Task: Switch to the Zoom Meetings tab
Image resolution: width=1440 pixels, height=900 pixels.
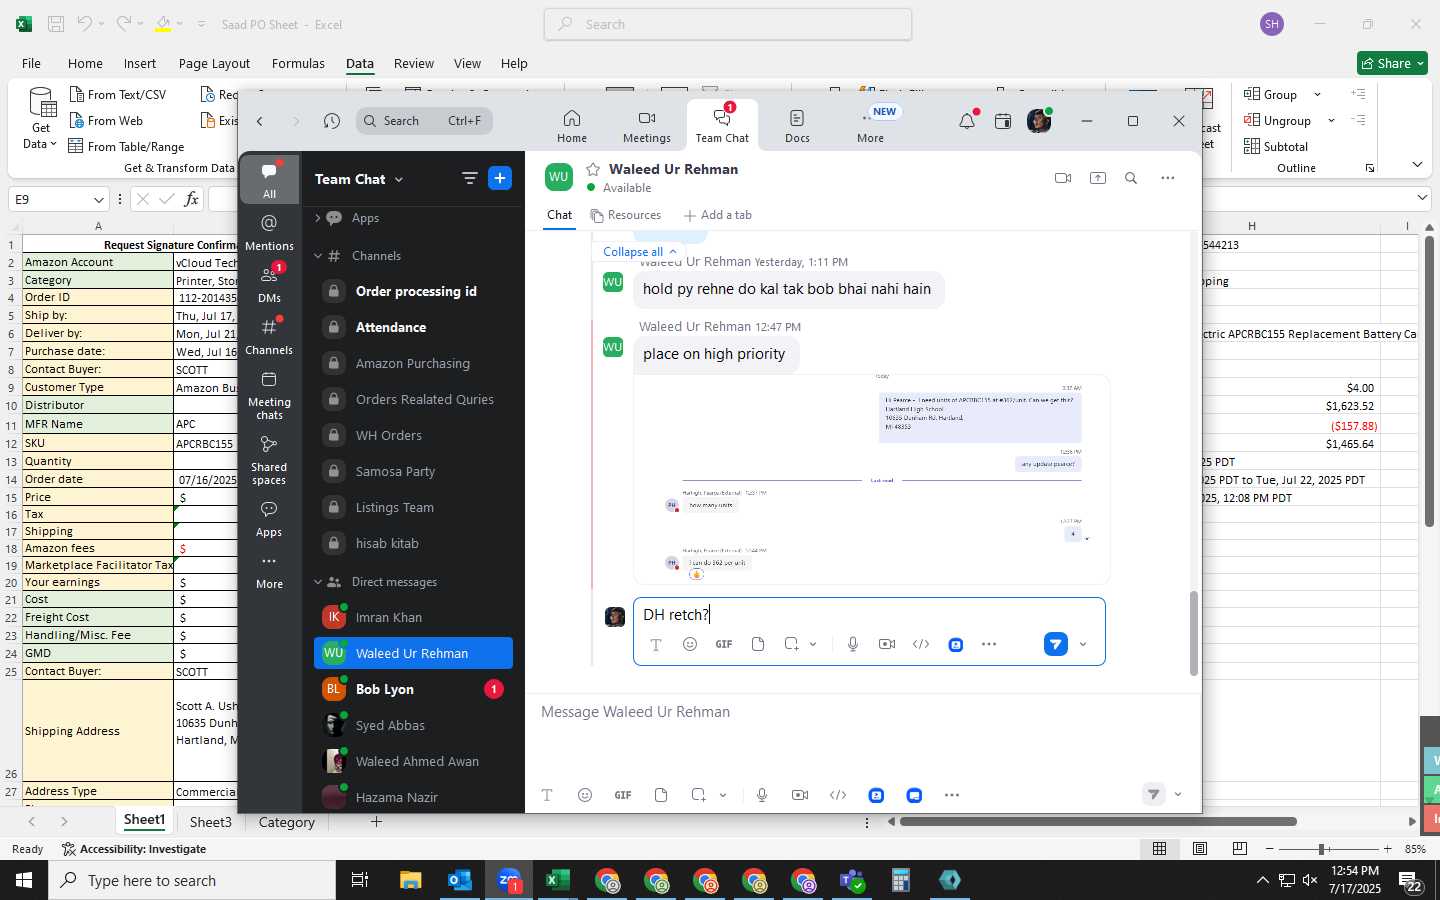Action: [x=647, y=126]
